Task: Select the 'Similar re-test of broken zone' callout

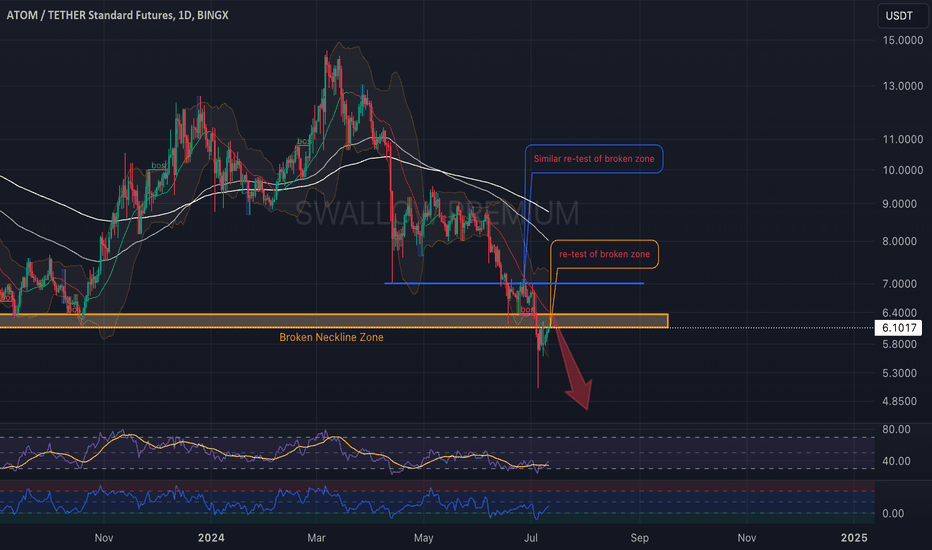Action: click(594, 159)
